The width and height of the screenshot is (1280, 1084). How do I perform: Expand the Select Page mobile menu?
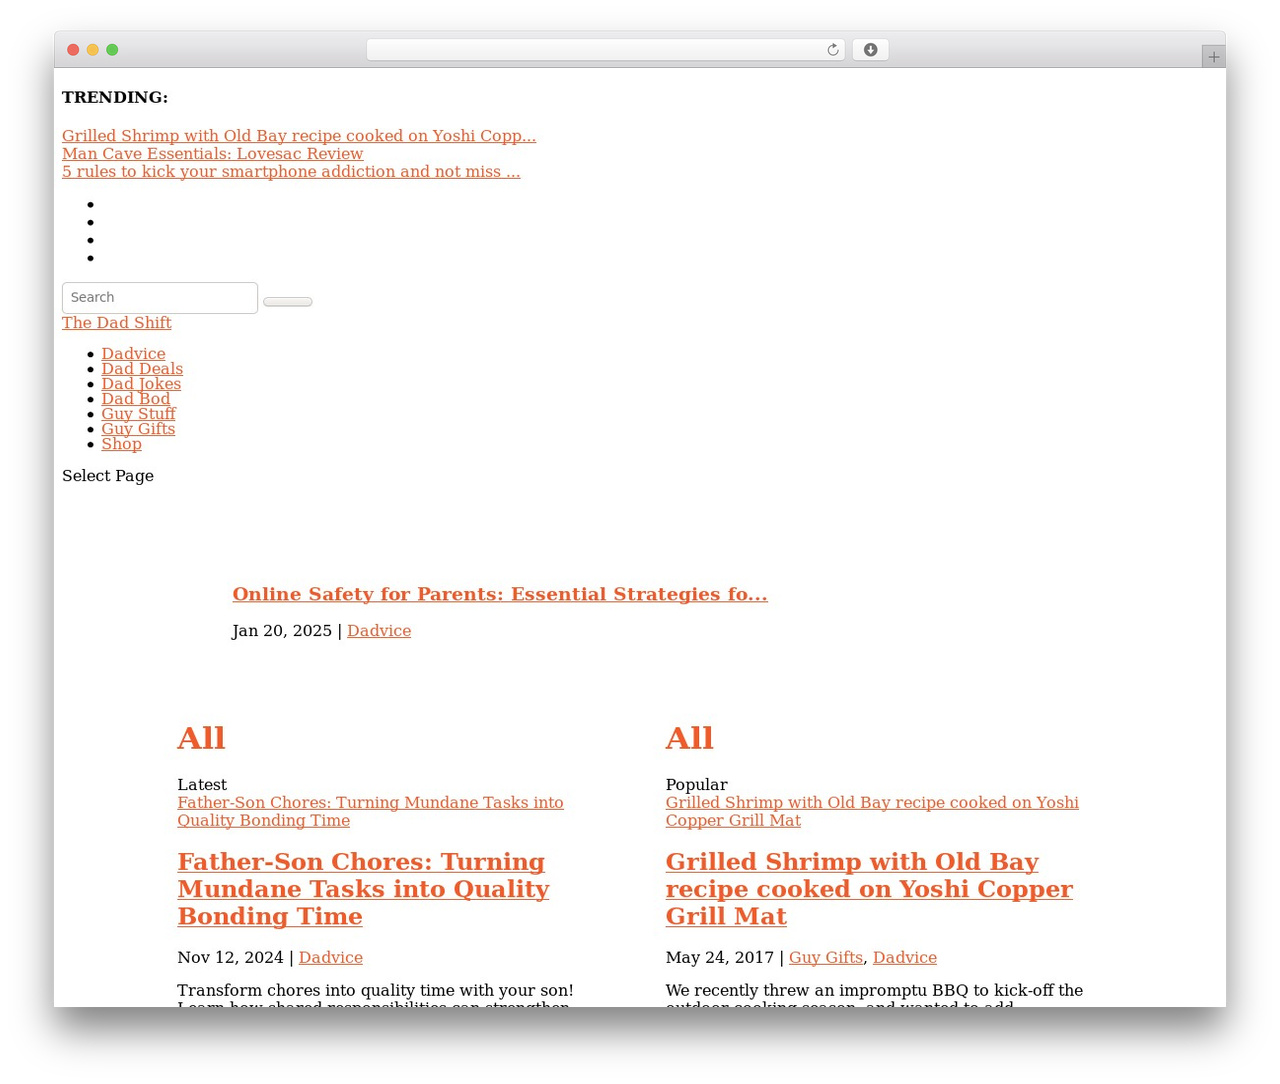coord(108,476)
